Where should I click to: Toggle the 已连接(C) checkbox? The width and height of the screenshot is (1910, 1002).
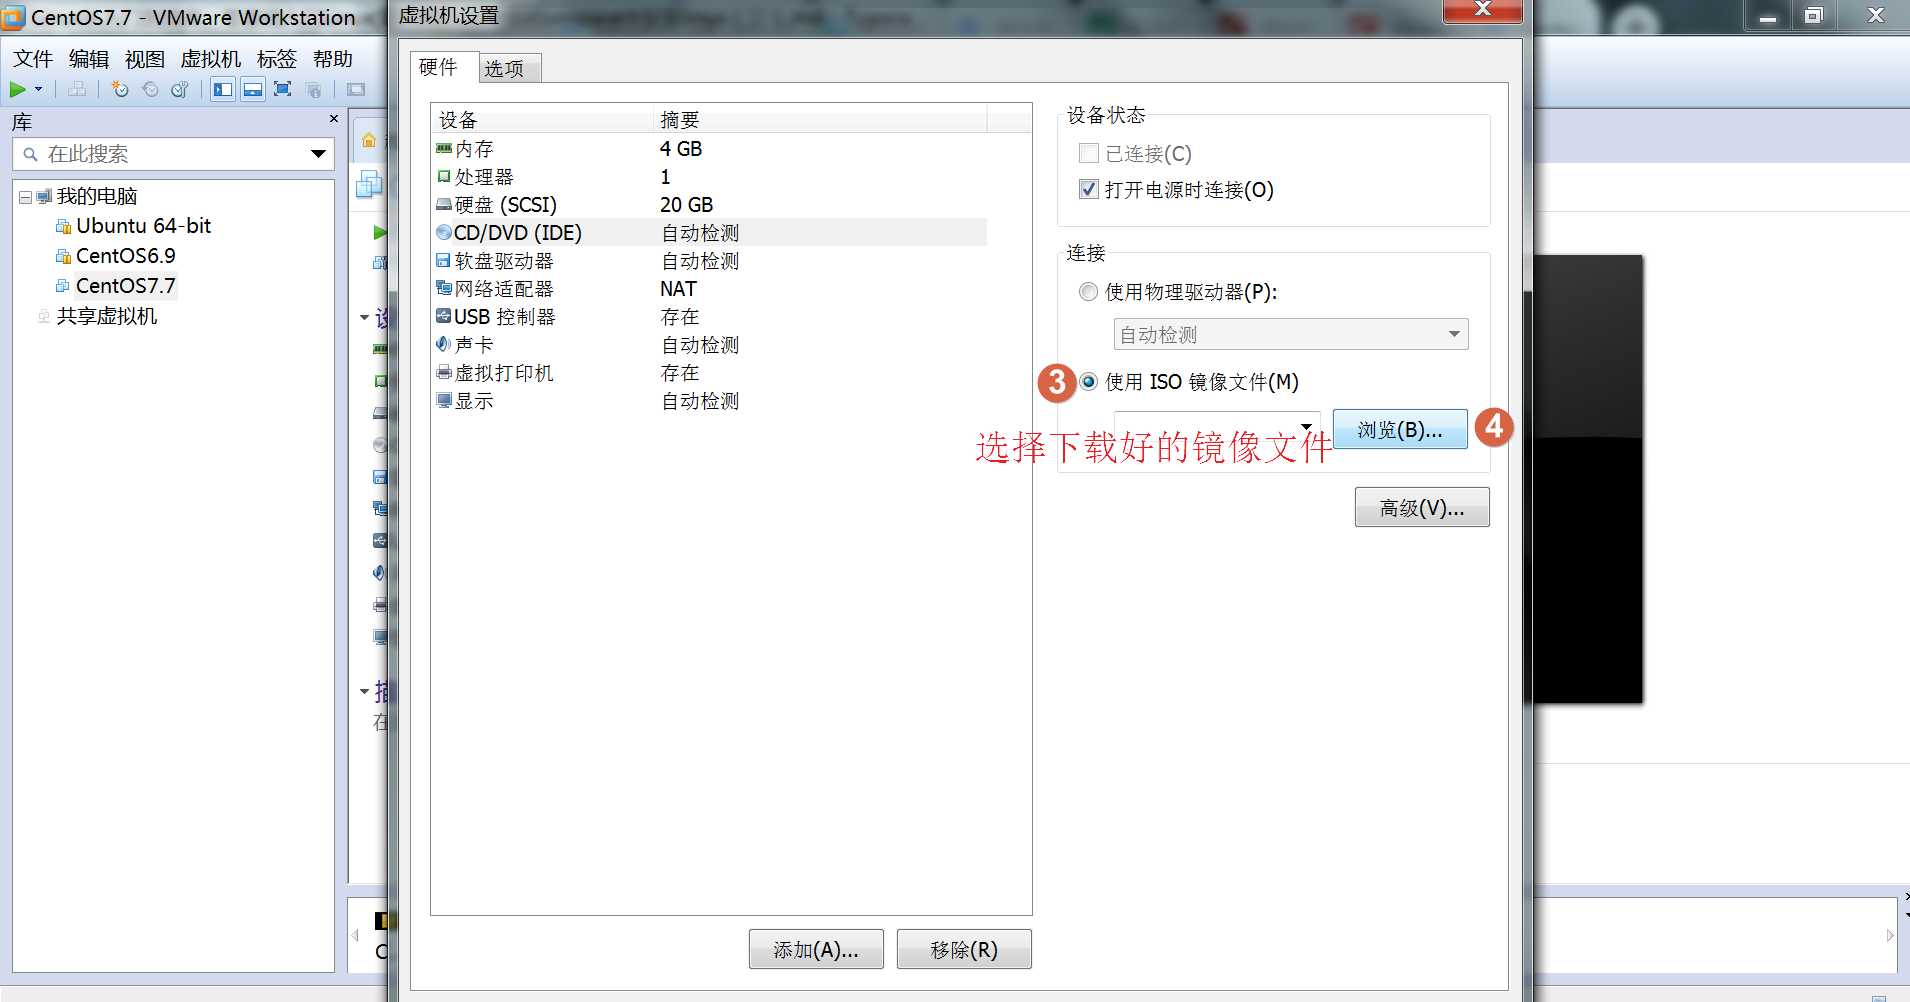(1089, 154)
